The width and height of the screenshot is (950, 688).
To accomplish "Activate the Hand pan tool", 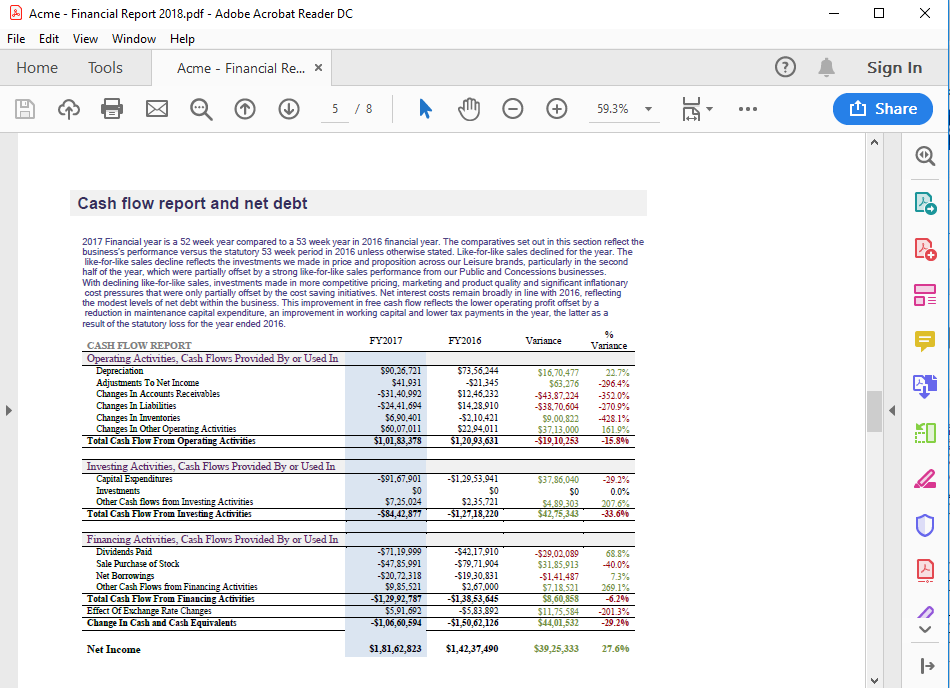I will (468, 109).
